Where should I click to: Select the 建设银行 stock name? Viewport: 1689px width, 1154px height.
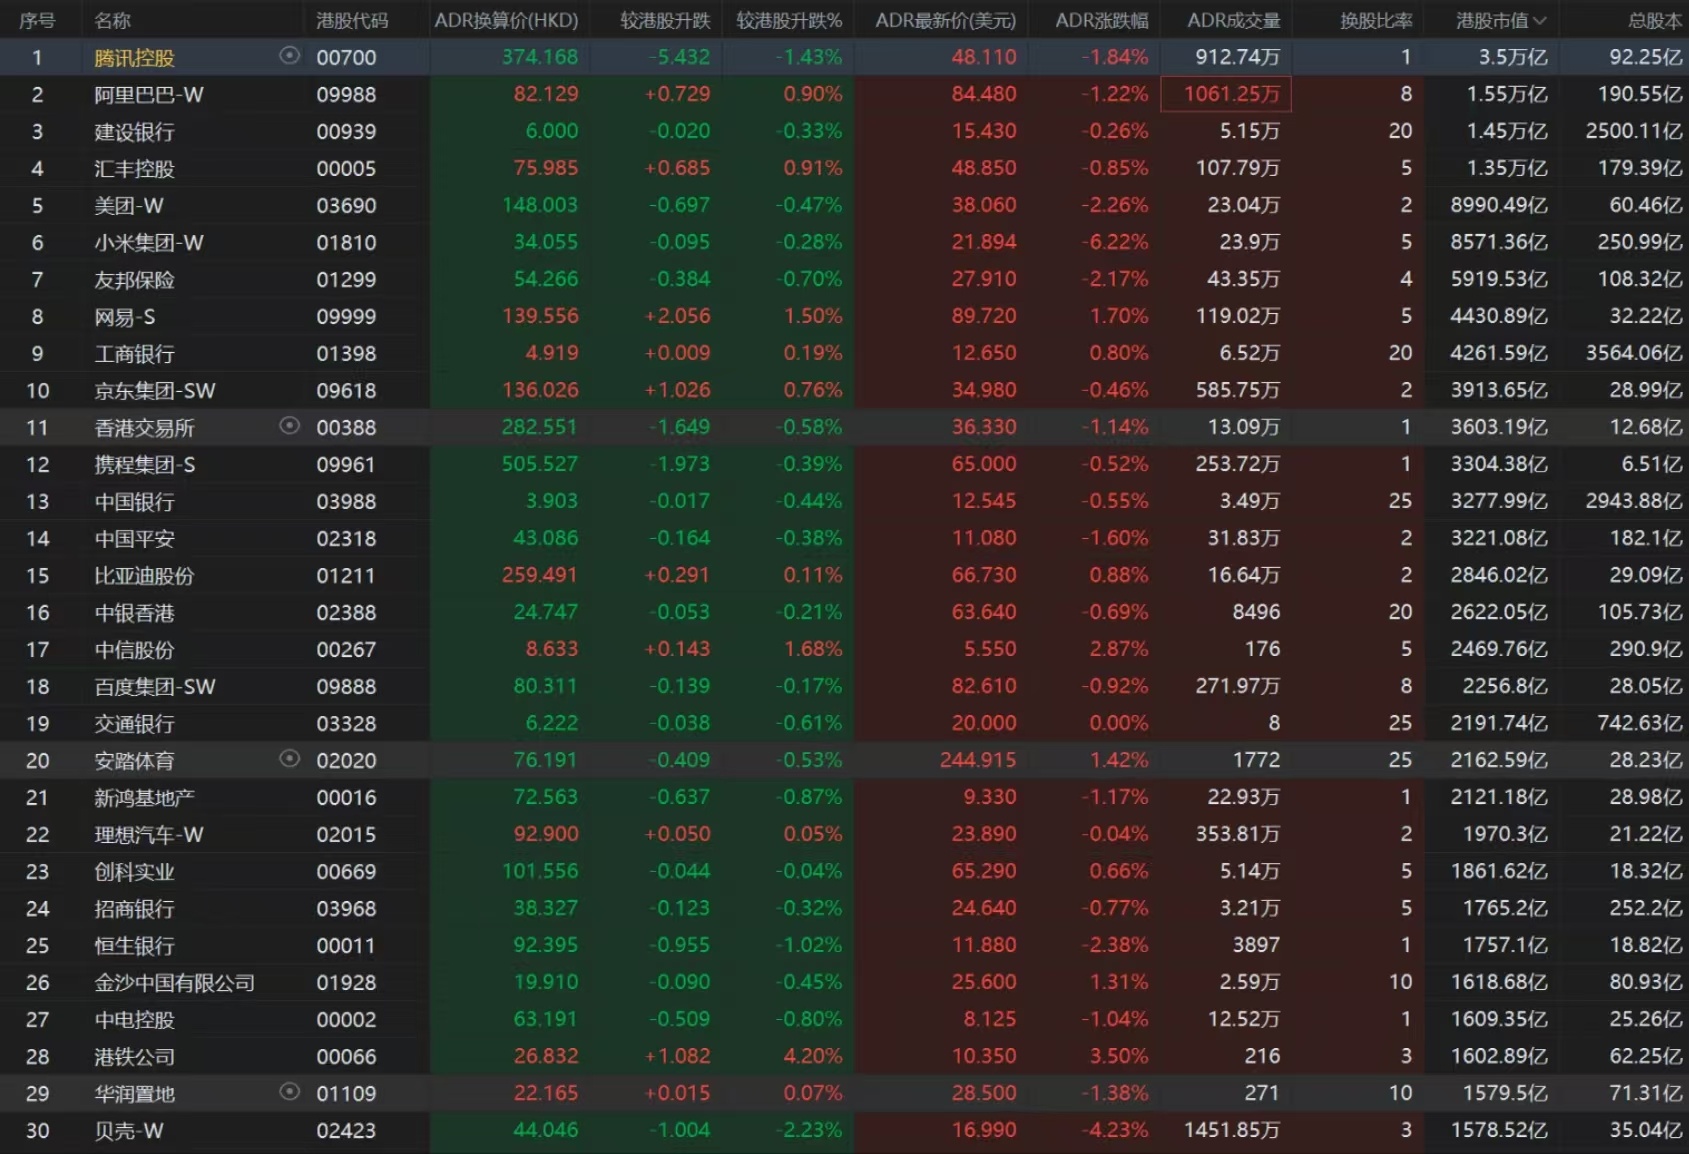134,132
